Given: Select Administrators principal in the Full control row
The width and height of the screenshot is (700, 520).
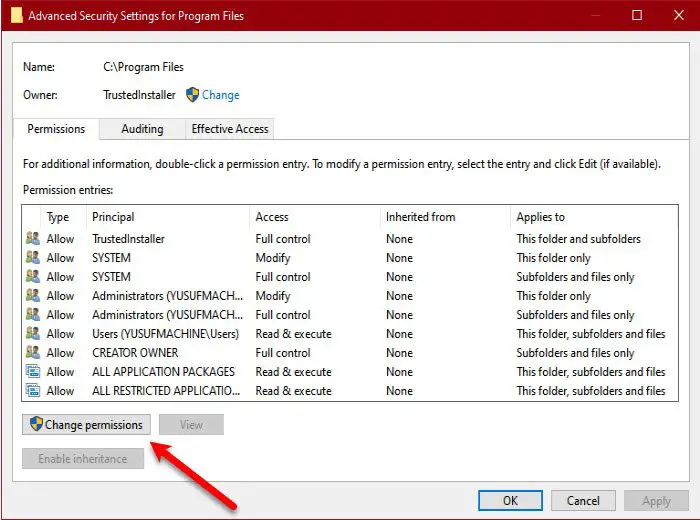Looking at the screenshot, I should coord(167,315).
